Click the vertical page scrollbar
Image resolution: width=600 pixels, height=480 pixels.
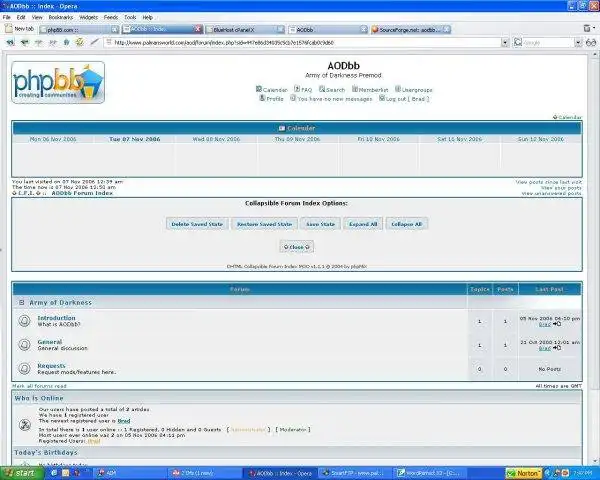(595, 257)
